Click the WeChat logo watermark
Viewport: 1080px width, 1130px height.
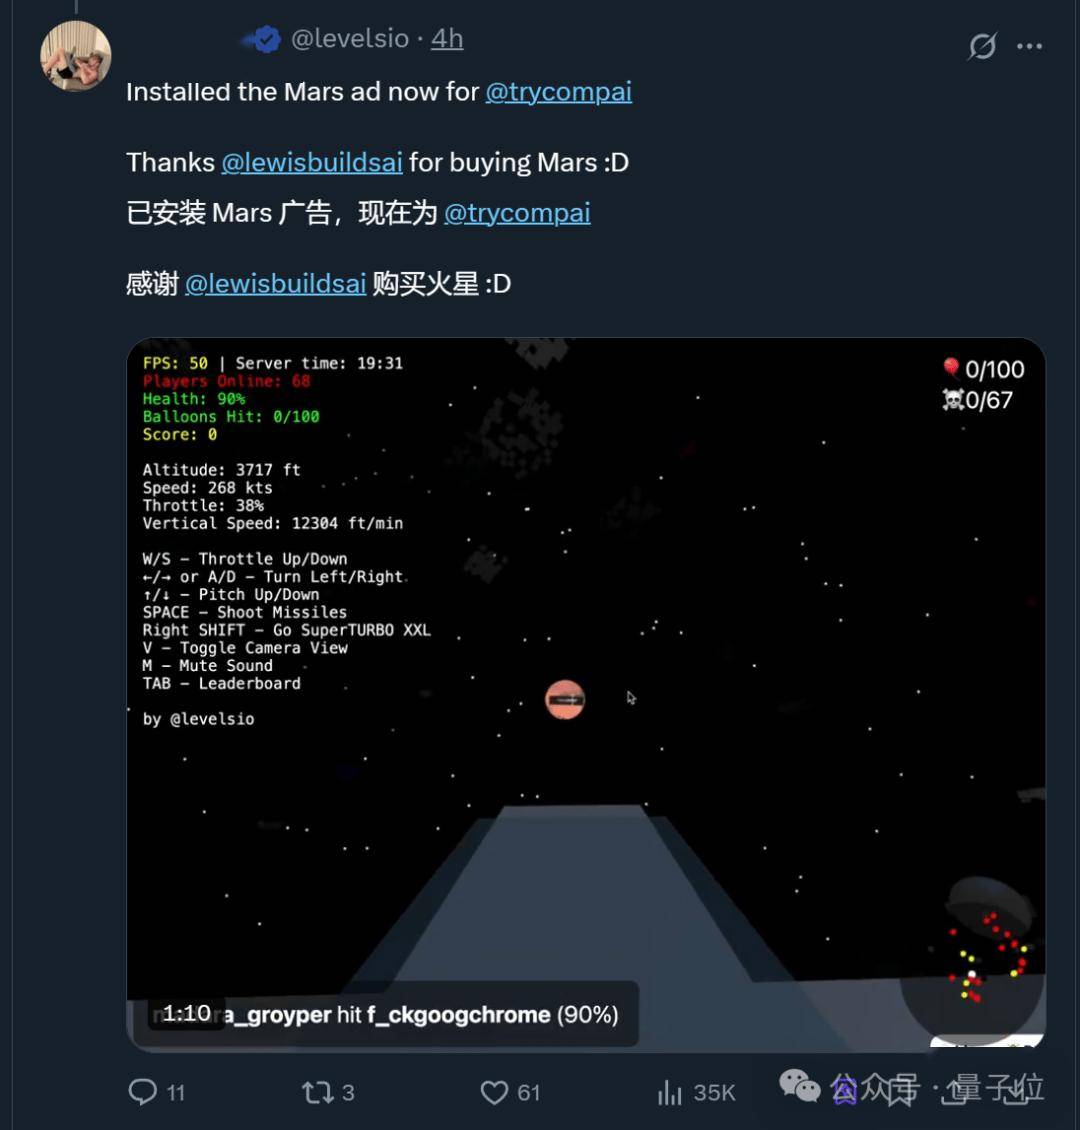[800, 1085]
